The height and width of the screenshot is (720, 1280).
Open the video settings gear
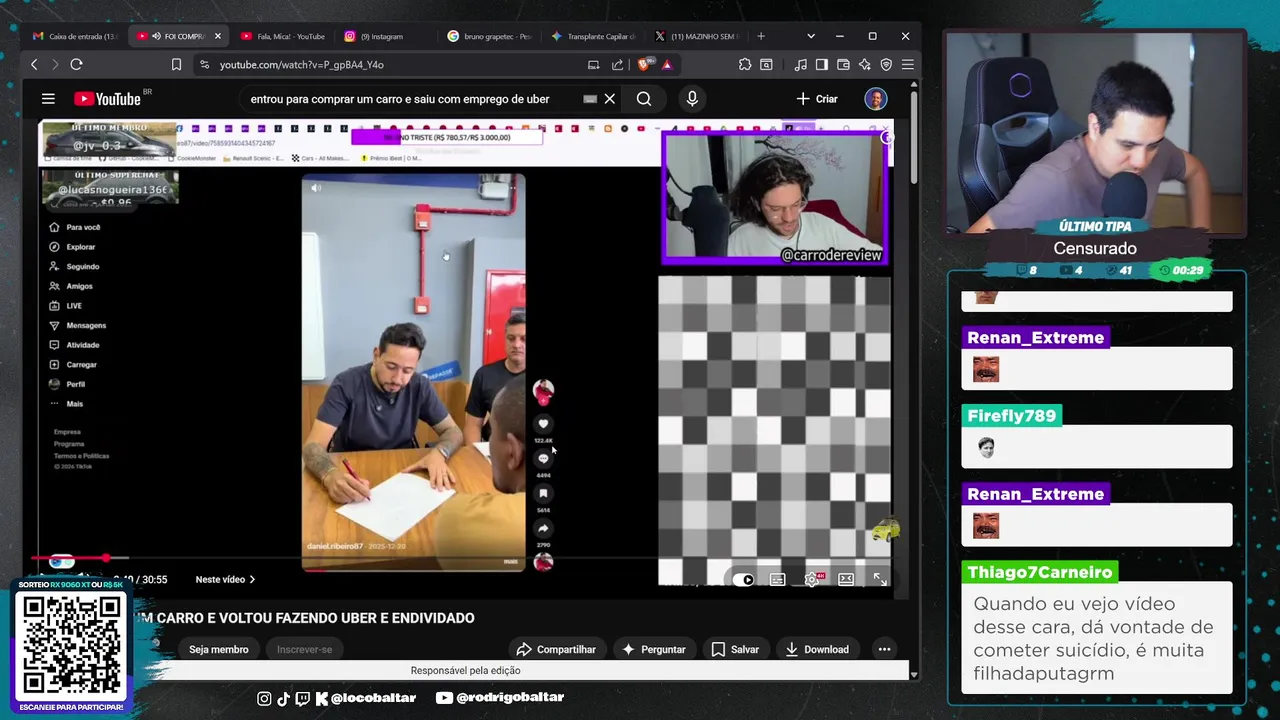[811, 579]
